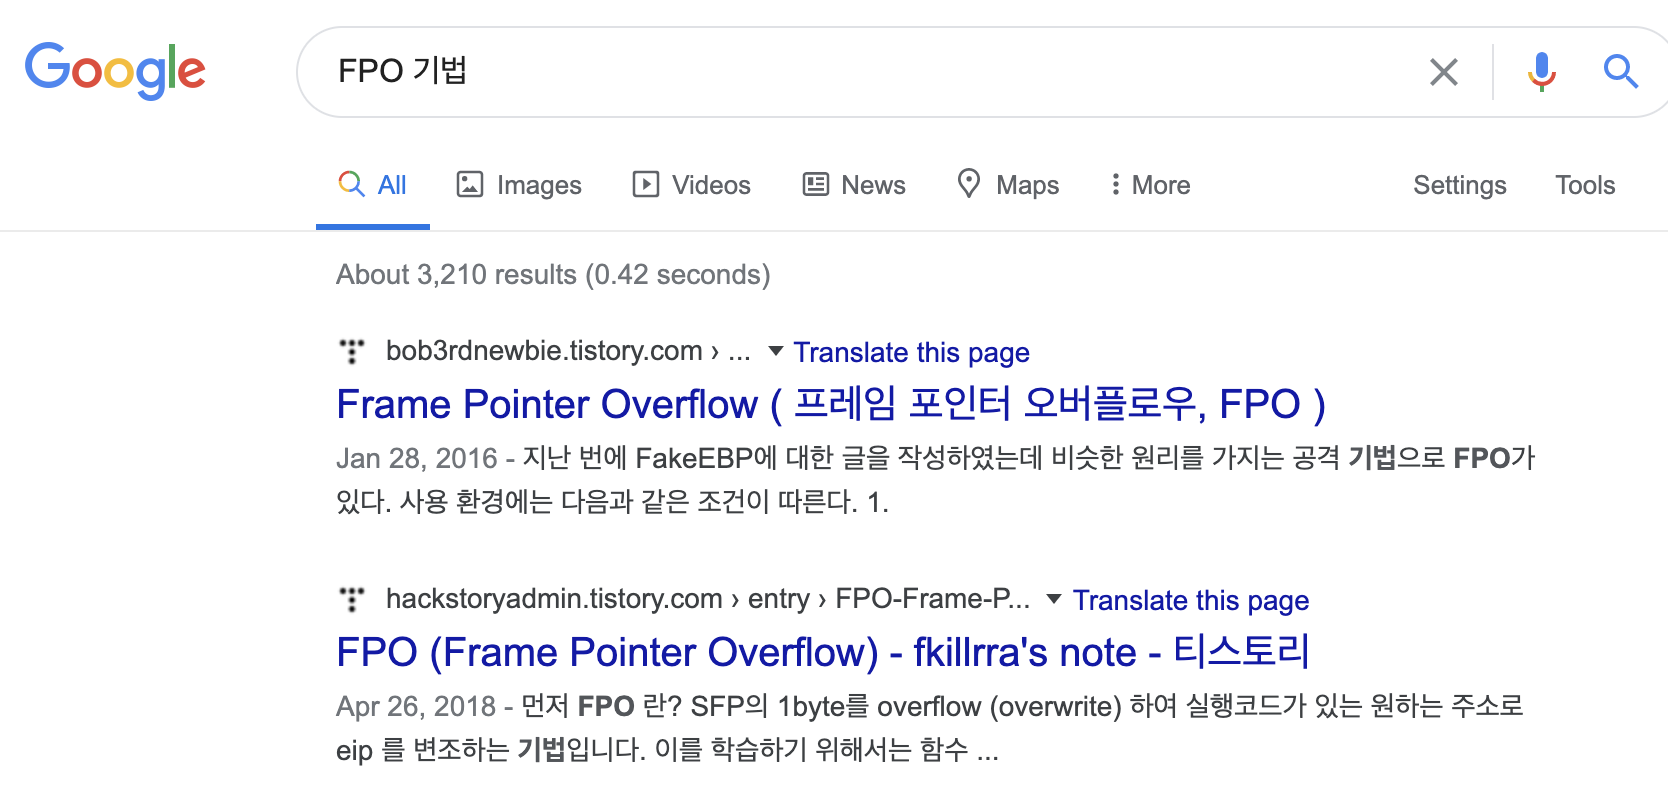
Task: Select the All results tab
Action: click(x=372, y=185)
